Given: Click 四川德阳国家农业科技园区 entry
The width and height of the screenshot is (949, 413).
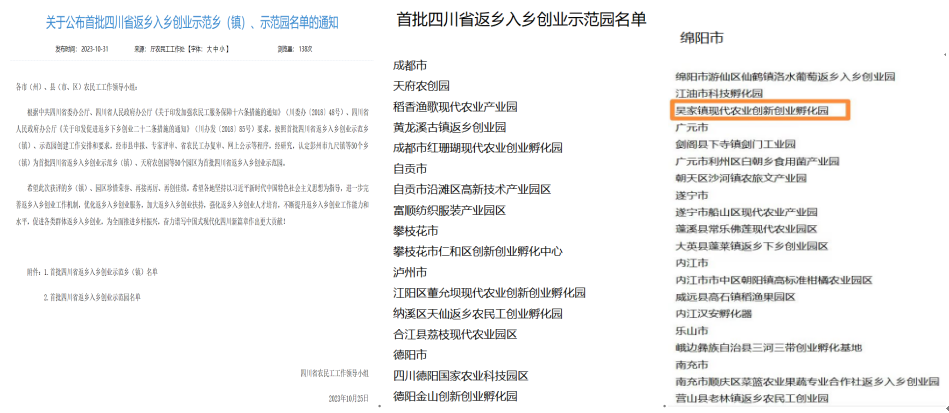Looking at the screenshot, I should pos(460,376).
